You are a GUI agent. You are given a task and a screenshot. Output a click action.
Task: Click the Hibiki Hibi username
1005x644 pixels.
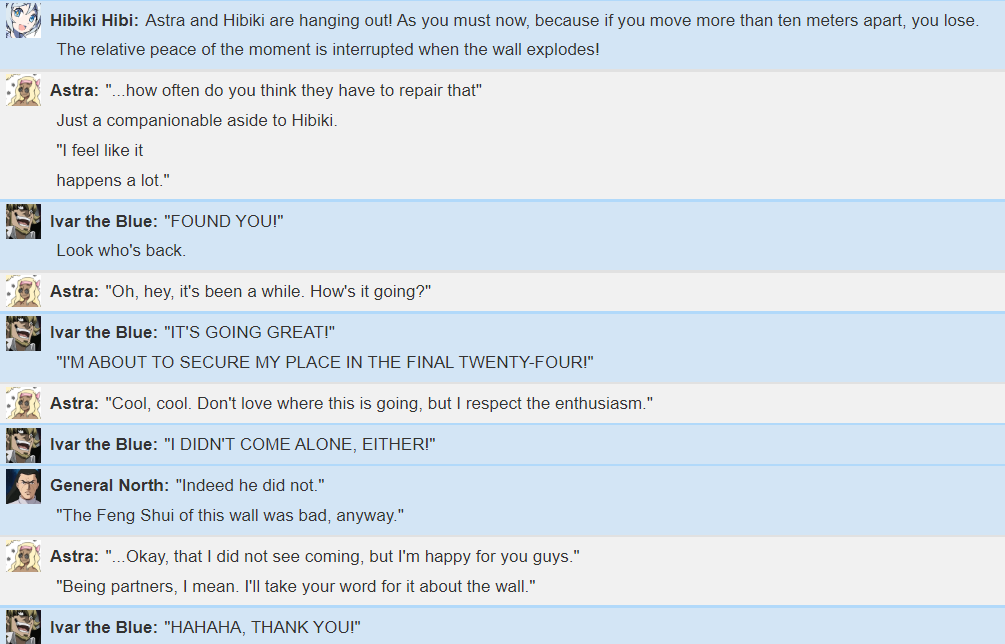[x=94, y=21]
